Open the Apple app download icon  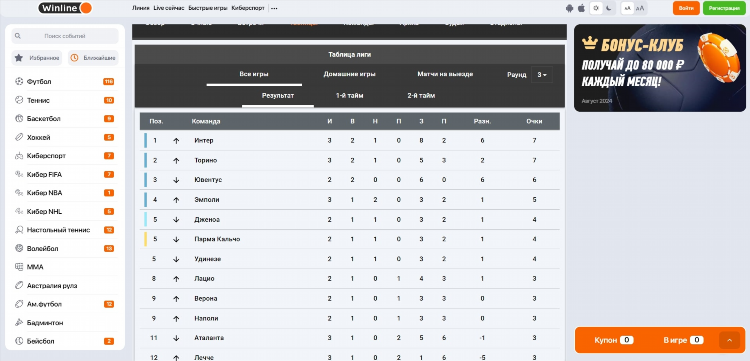[581, 8]
